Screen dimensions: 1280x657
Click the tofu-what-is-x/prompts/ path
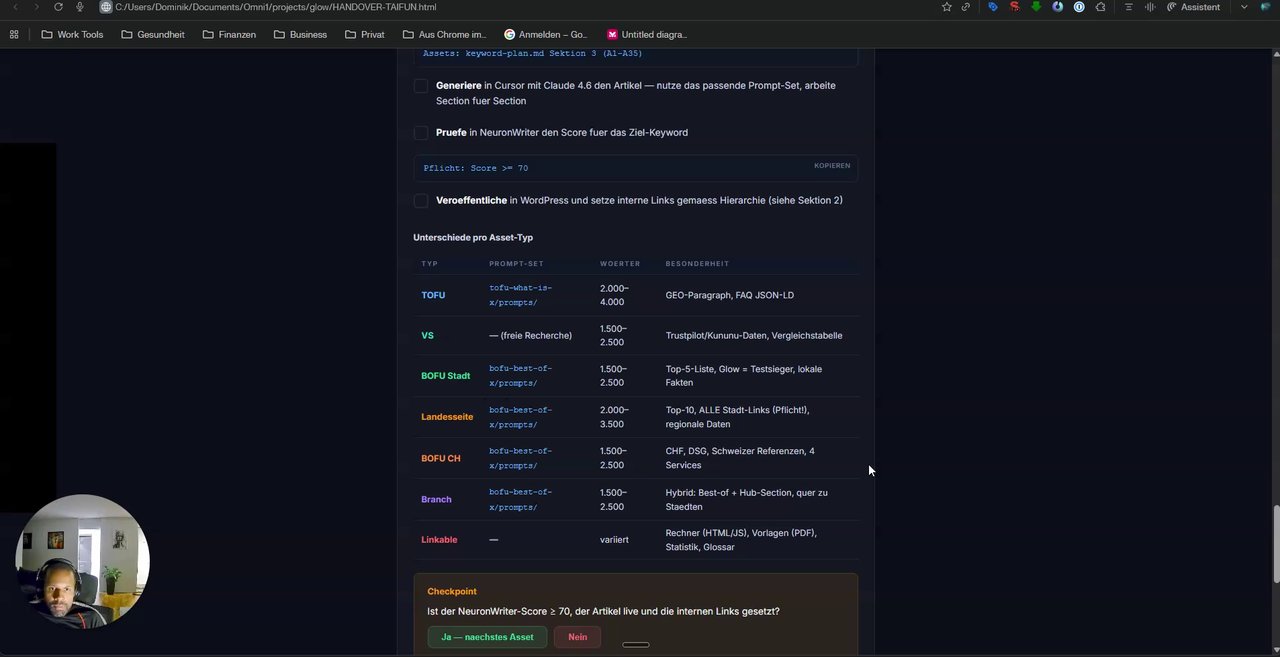[x=520, y=295]
